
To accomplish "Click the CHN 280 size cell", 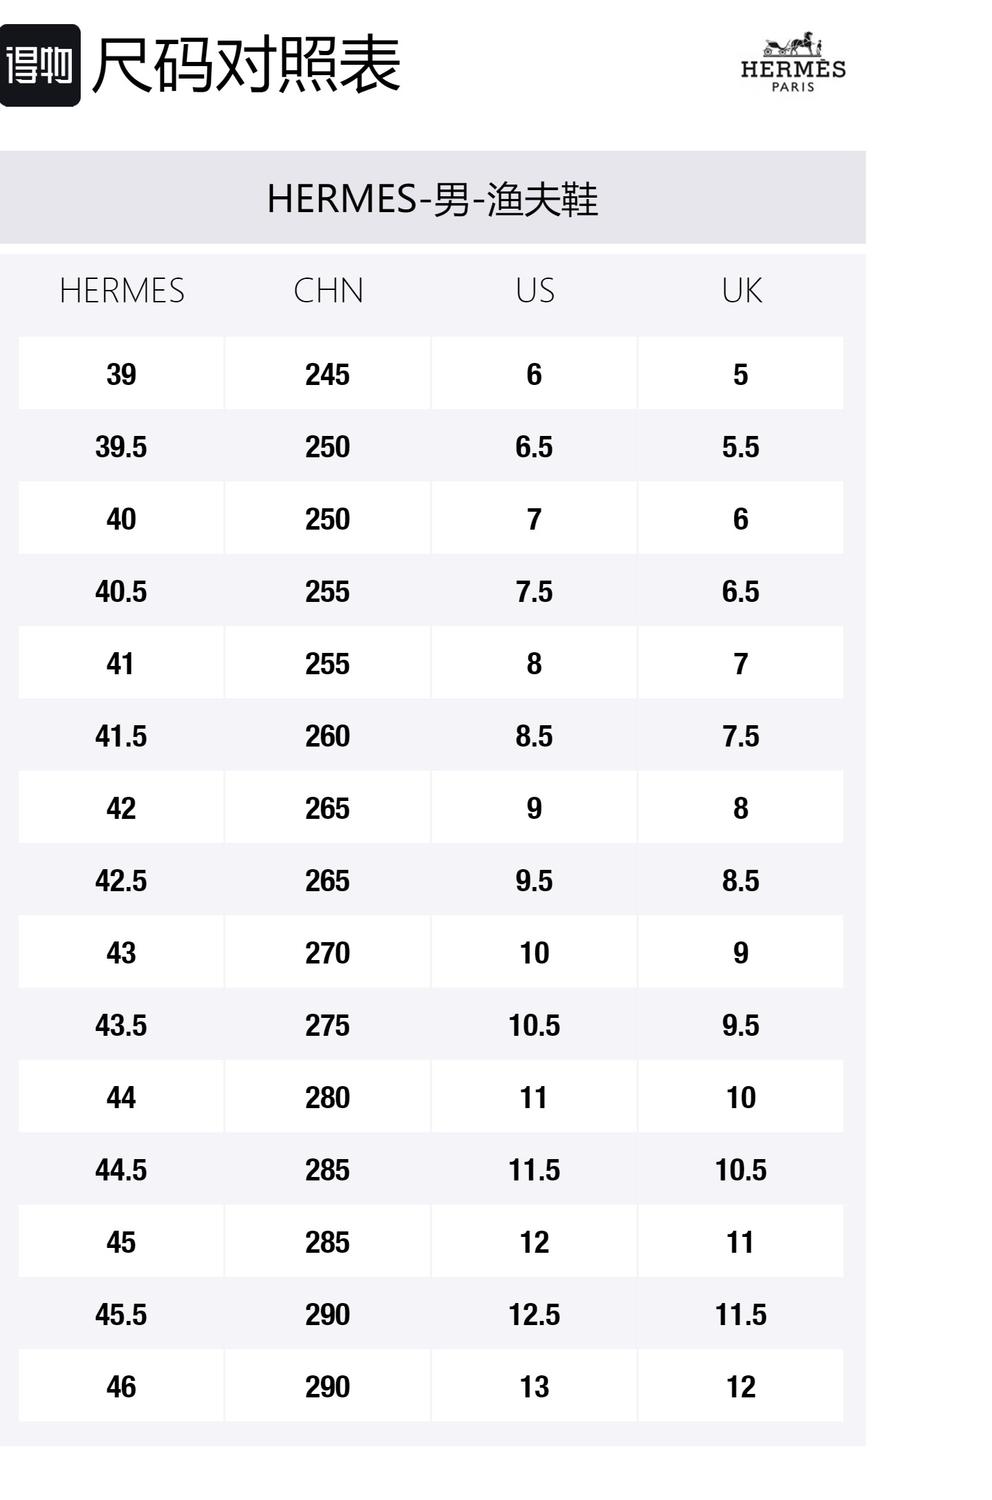I will 328,1098.
